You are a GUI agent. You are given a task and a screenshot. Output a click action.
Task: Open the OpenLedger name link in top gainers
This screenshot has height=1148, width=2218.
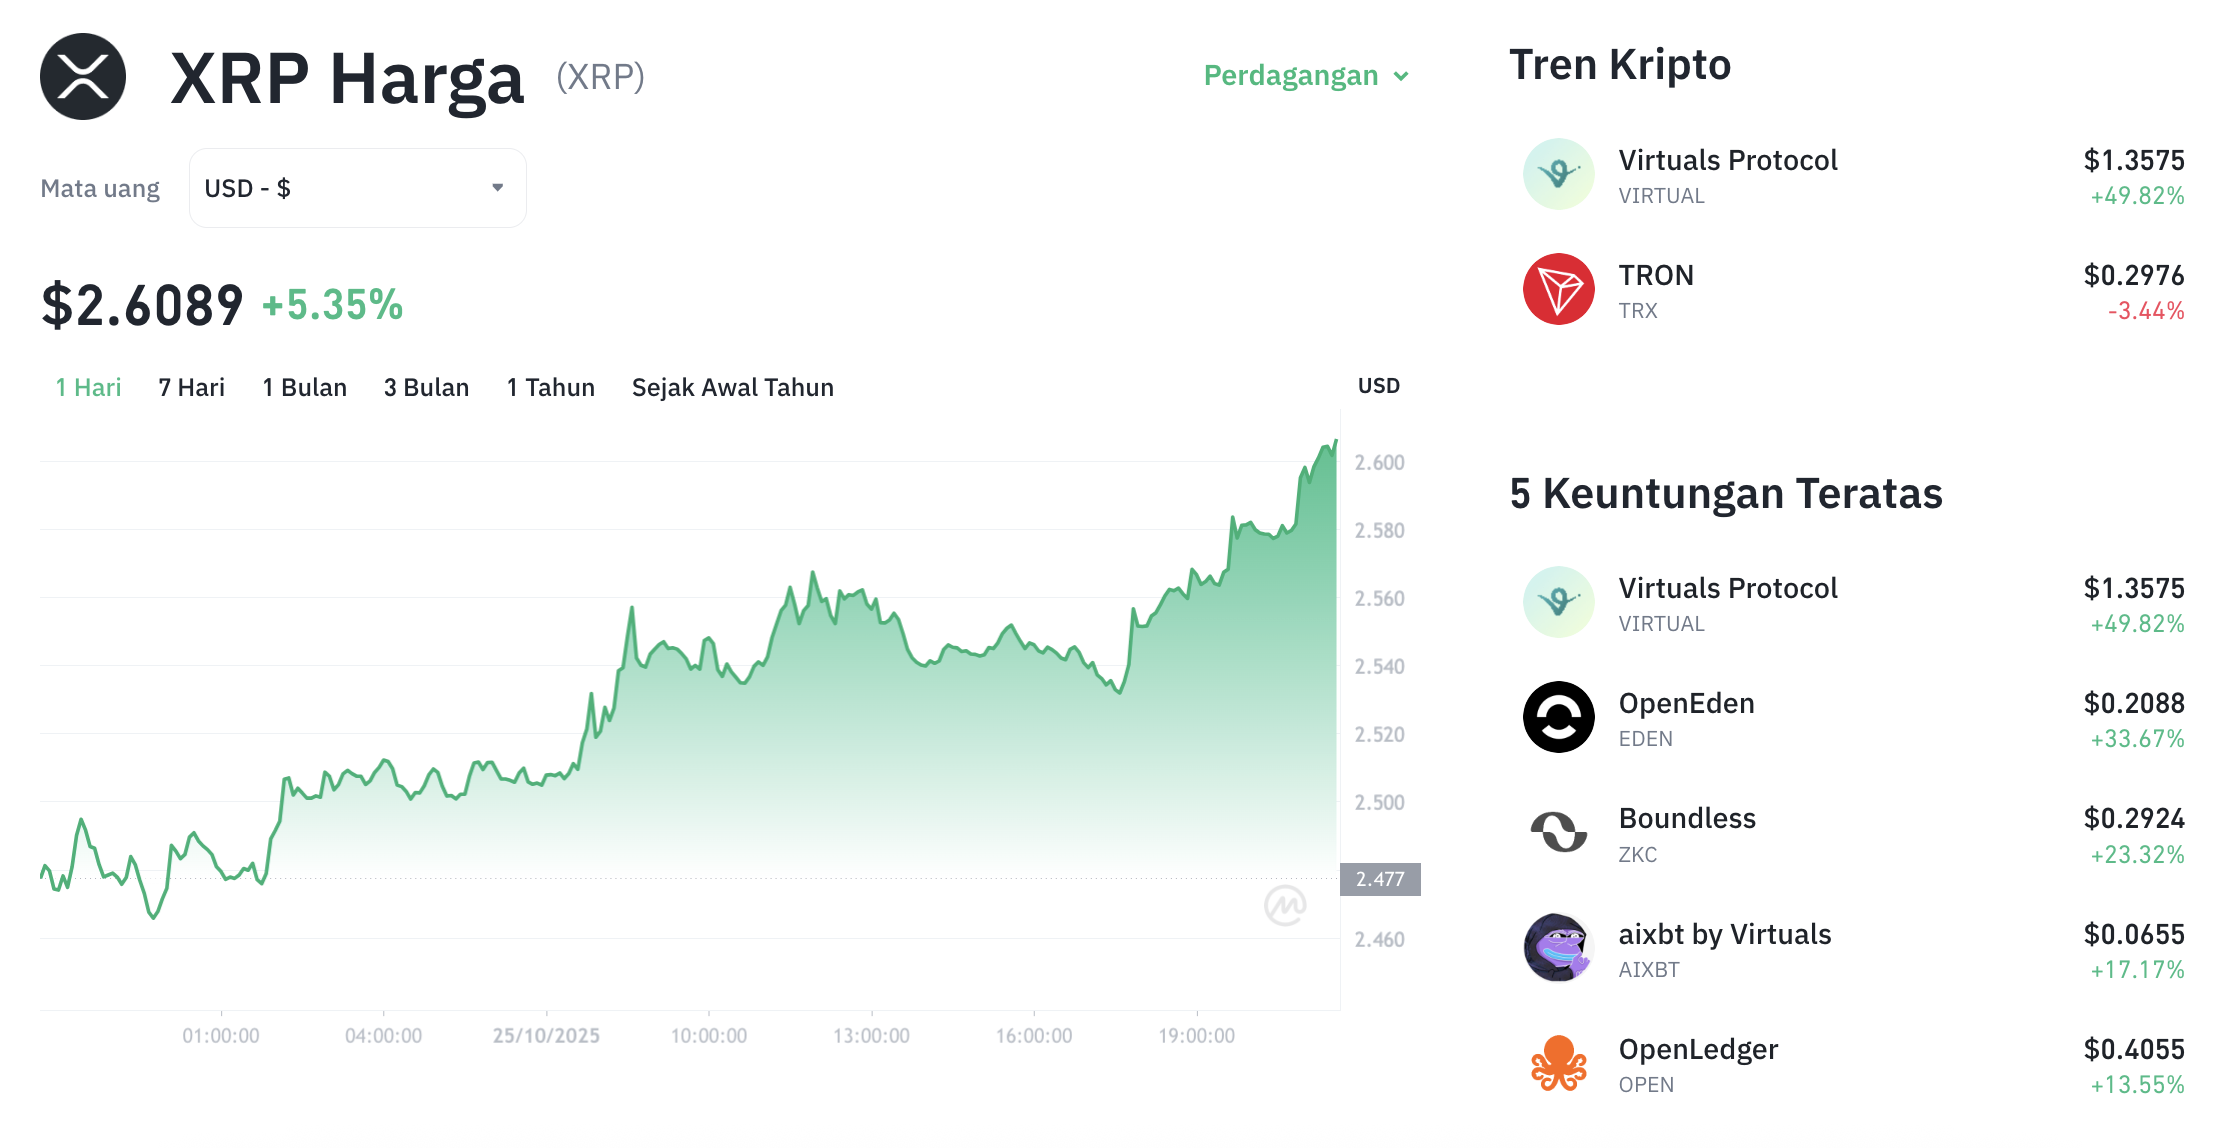click(1698, 1049)
